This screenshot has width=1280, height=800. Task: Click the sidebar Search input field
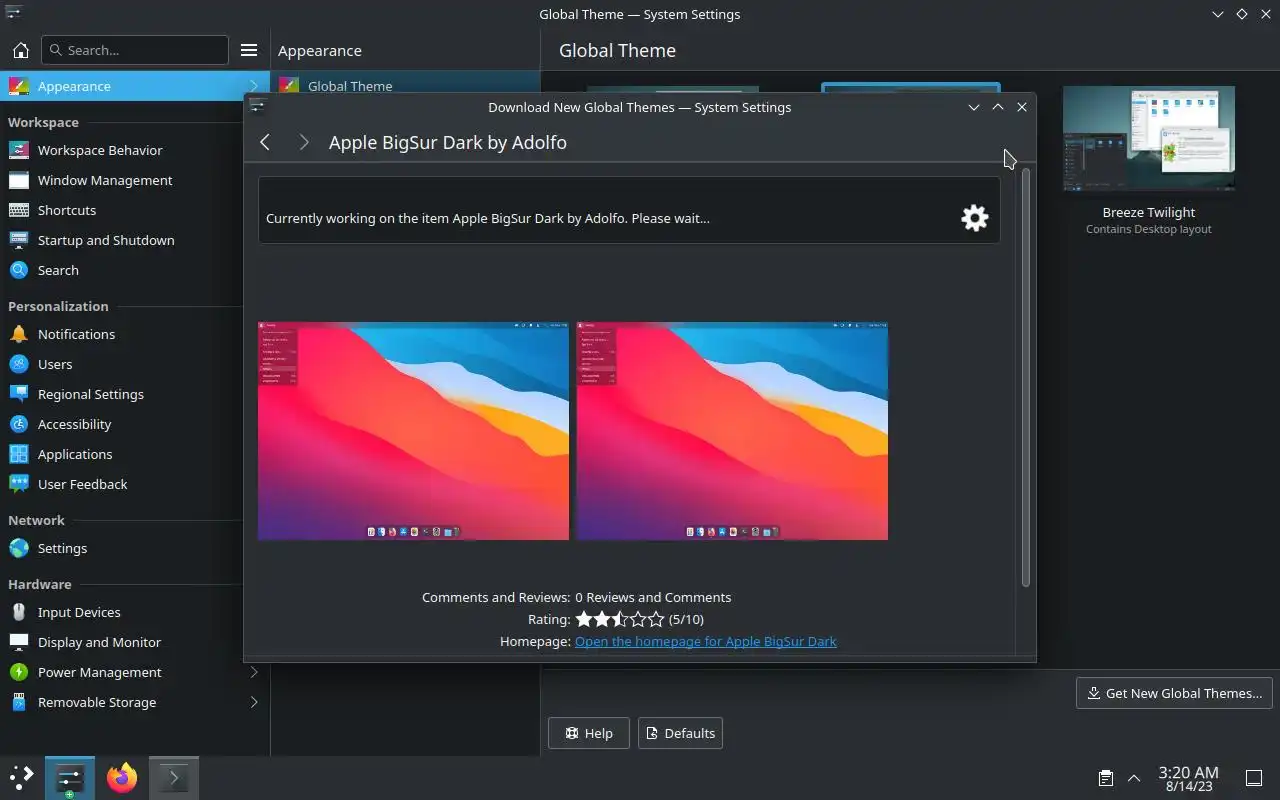tap(135, 50)
